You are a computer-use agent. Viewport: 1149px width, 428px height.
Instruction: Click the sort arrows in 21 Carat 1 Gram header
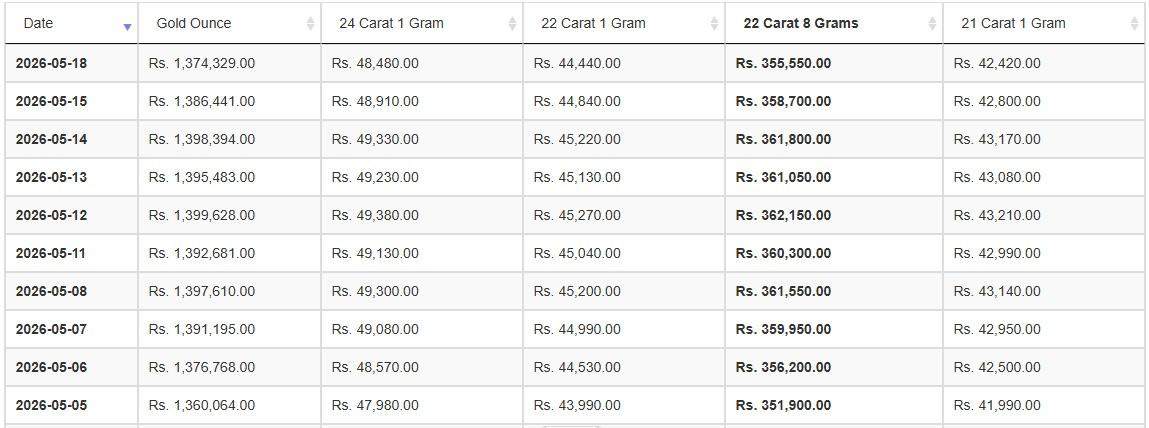tap(1134, 23)
